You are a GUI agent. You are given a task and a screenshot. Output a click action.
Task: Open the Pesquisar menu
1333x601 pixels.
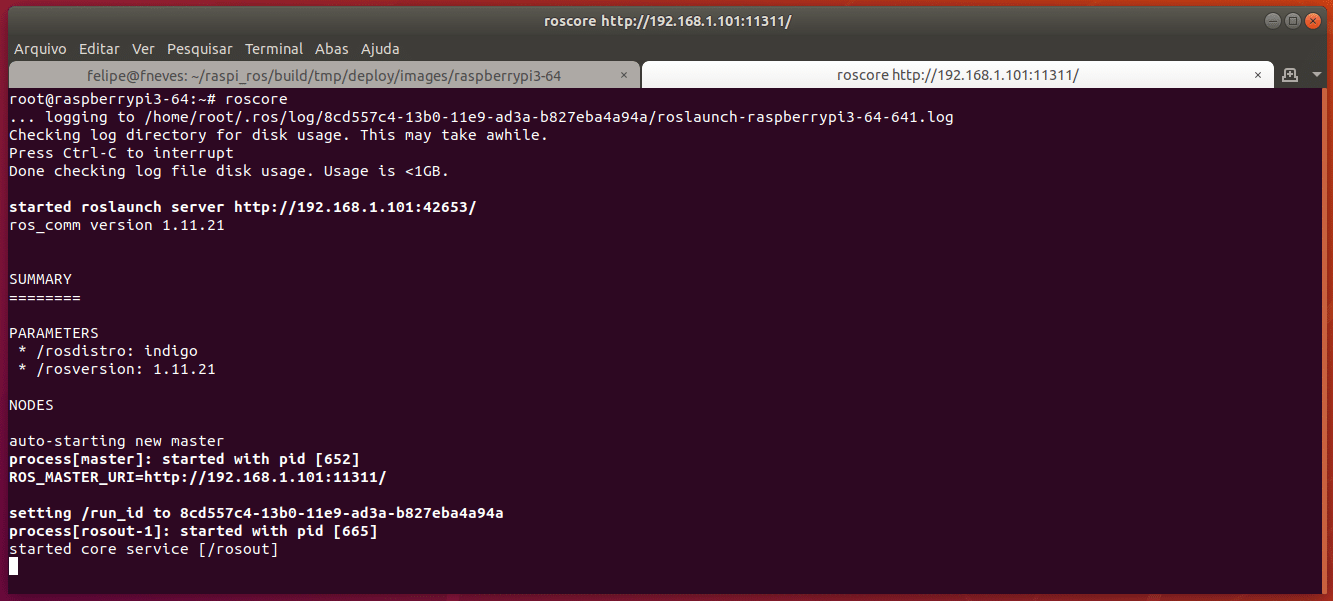coord(200,48)
